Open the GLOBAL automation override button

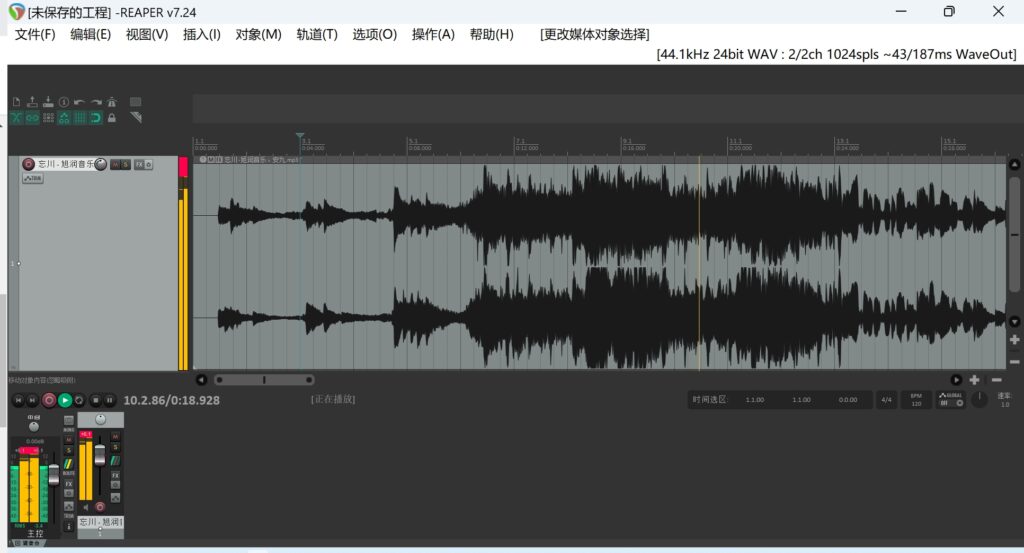click(x=951, y=400)
